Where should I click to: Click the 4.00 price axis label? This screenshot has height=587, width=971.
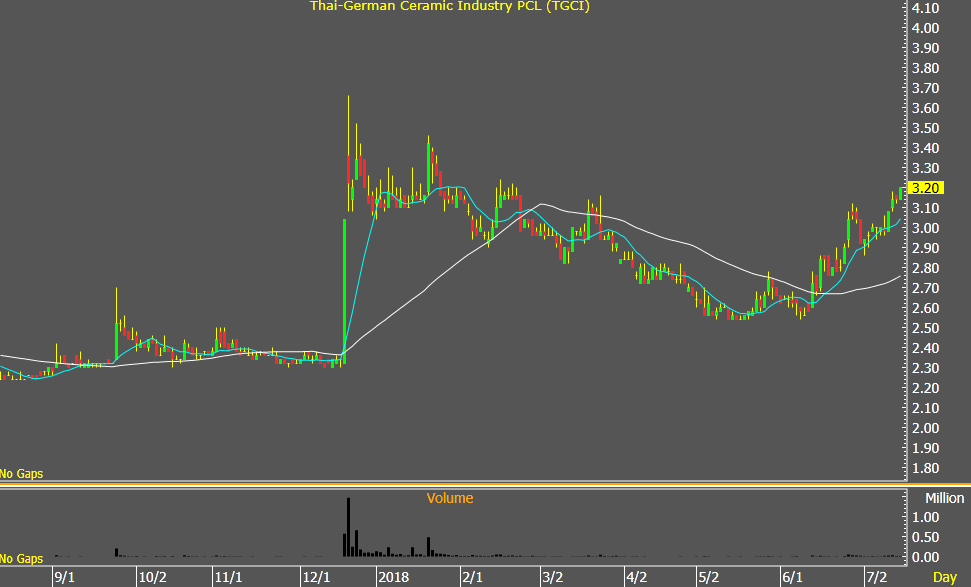pos(925,28)
